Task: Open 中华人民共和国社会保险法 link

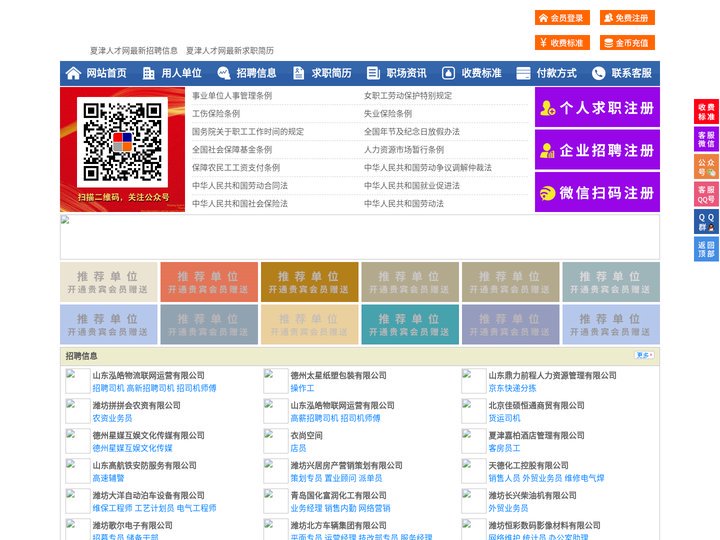Action: (x=240, y=203)
